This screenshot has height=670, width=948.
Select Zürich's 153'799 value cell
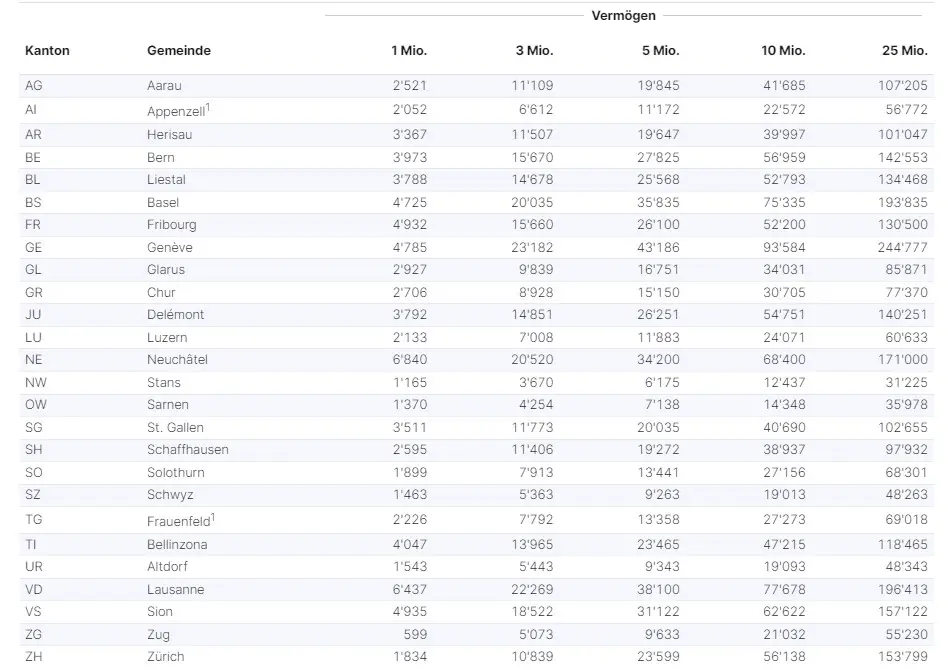click(x=903, y=657)
